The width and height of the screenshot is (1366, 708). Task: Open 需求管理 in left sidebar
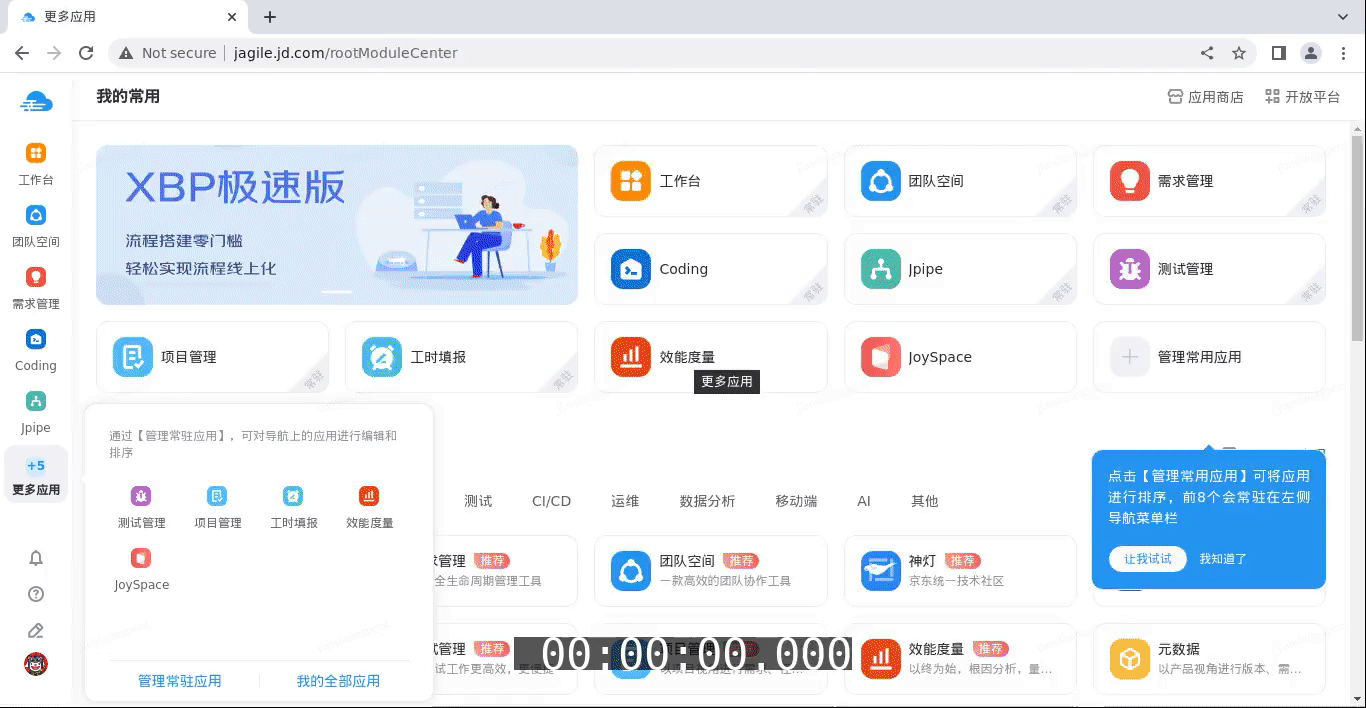tap(36, 289)
